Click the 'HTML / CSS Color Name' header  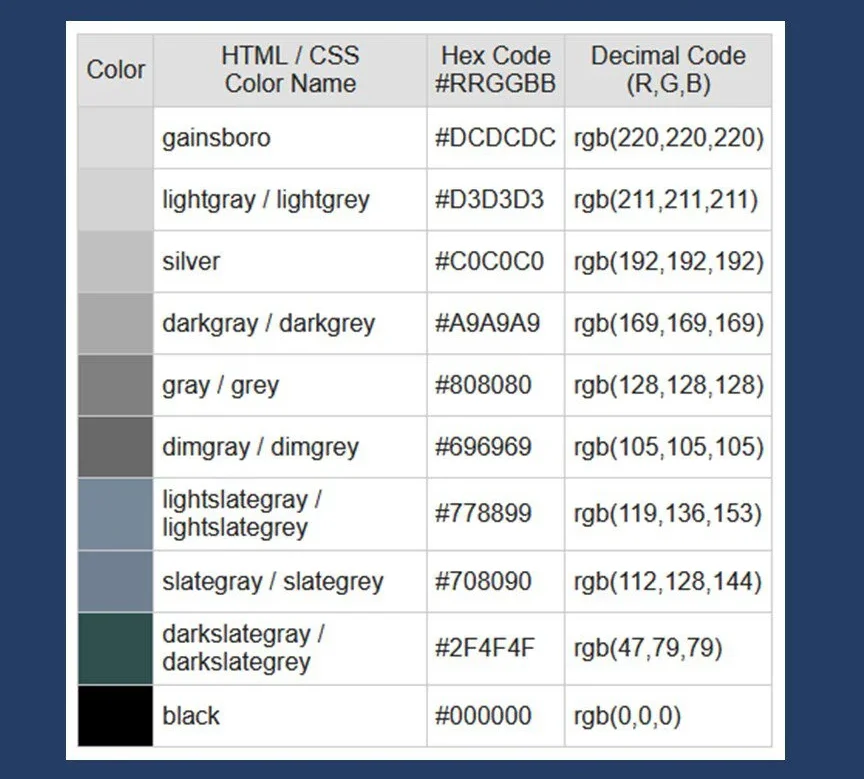pyautogui.click(x=290, y=71)
